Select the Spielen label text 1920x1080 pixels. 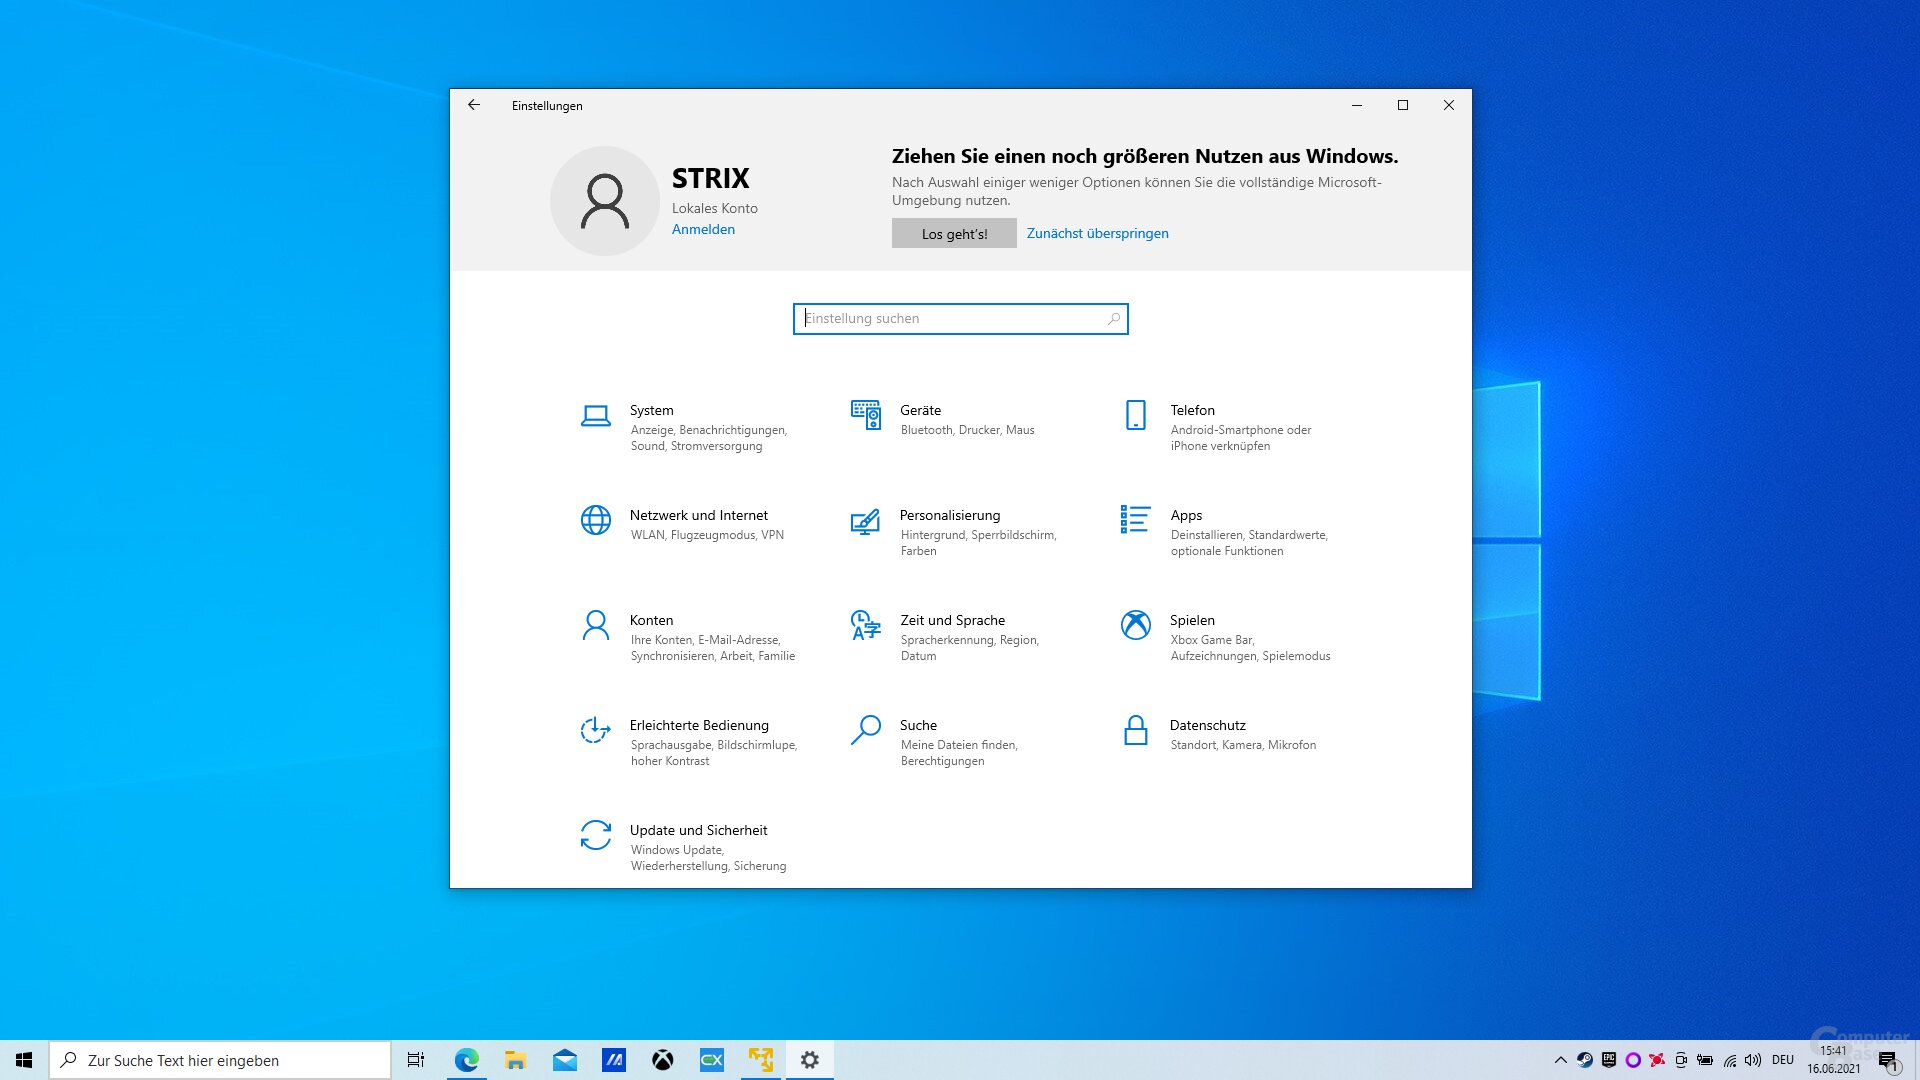1192,620
